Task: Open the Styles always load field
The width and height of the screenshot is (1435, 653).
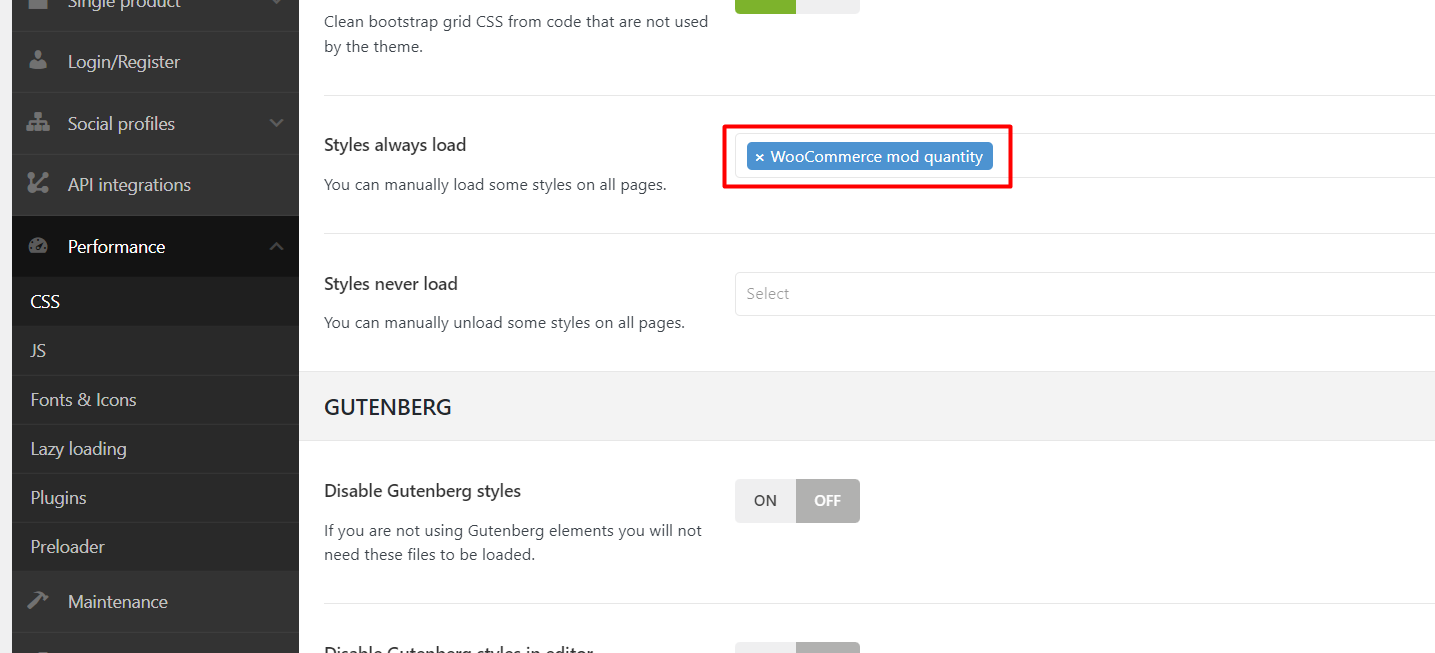Action: [x=1085, y=156]
